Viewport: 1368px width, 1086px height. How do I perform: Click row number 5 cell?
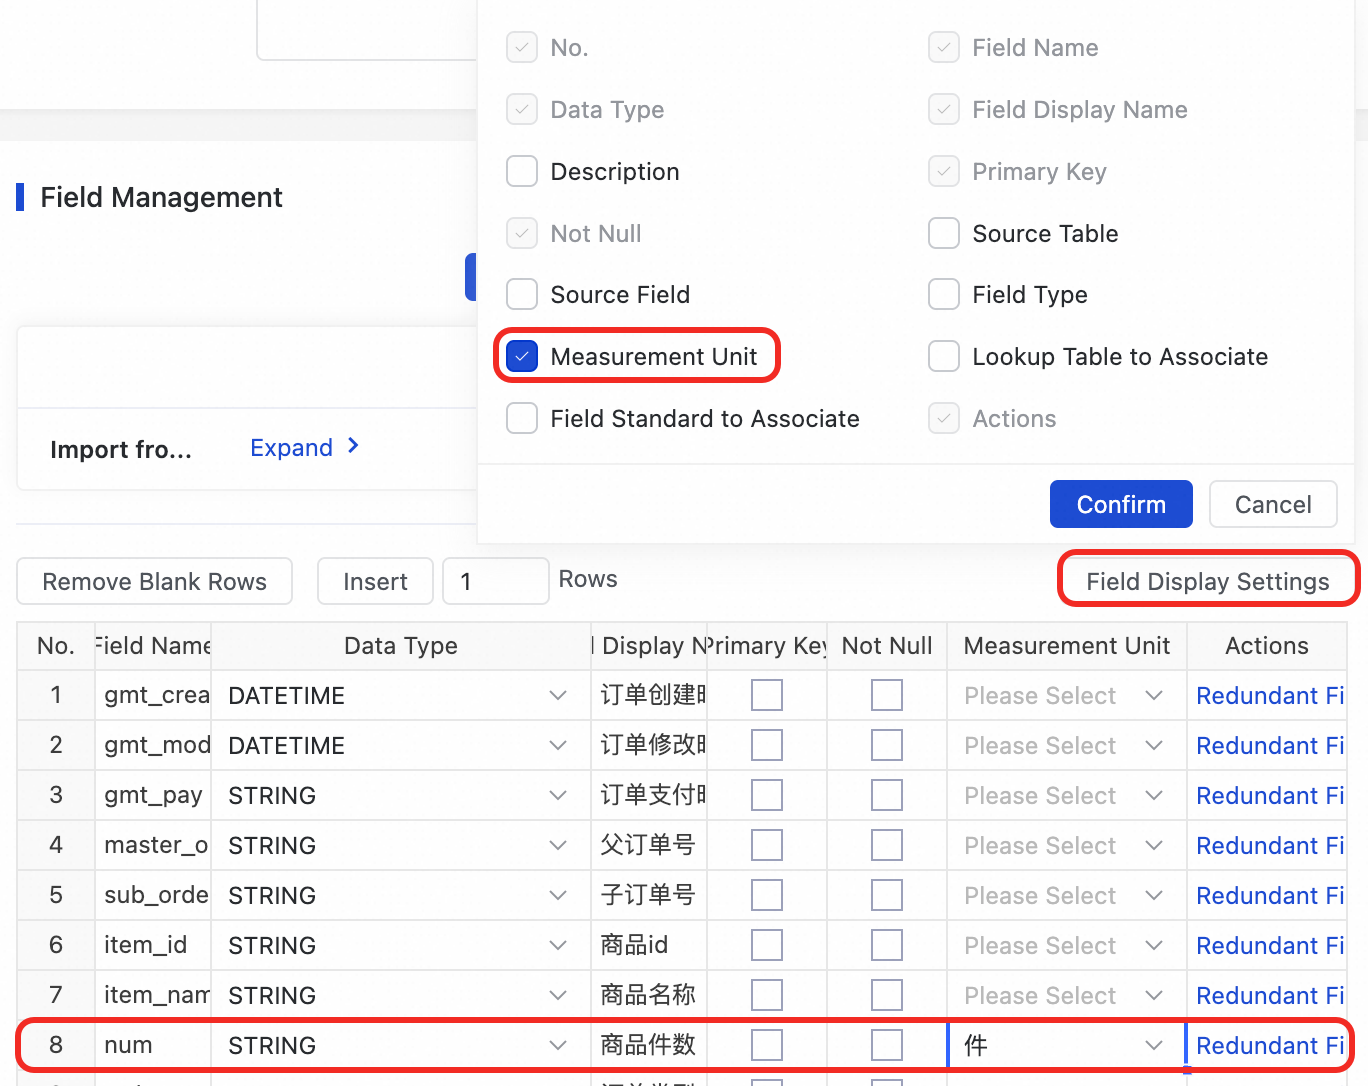(x=56, y=895)
